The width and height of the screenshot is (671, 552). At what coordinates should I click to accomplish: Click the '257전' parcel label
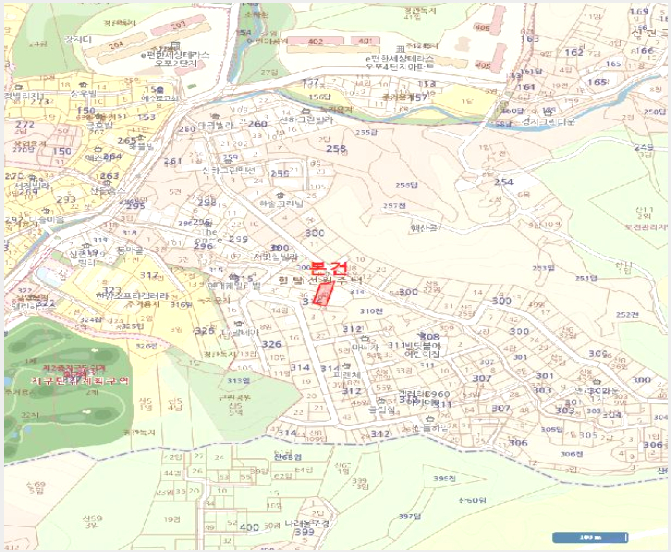[x=394, y=205]
